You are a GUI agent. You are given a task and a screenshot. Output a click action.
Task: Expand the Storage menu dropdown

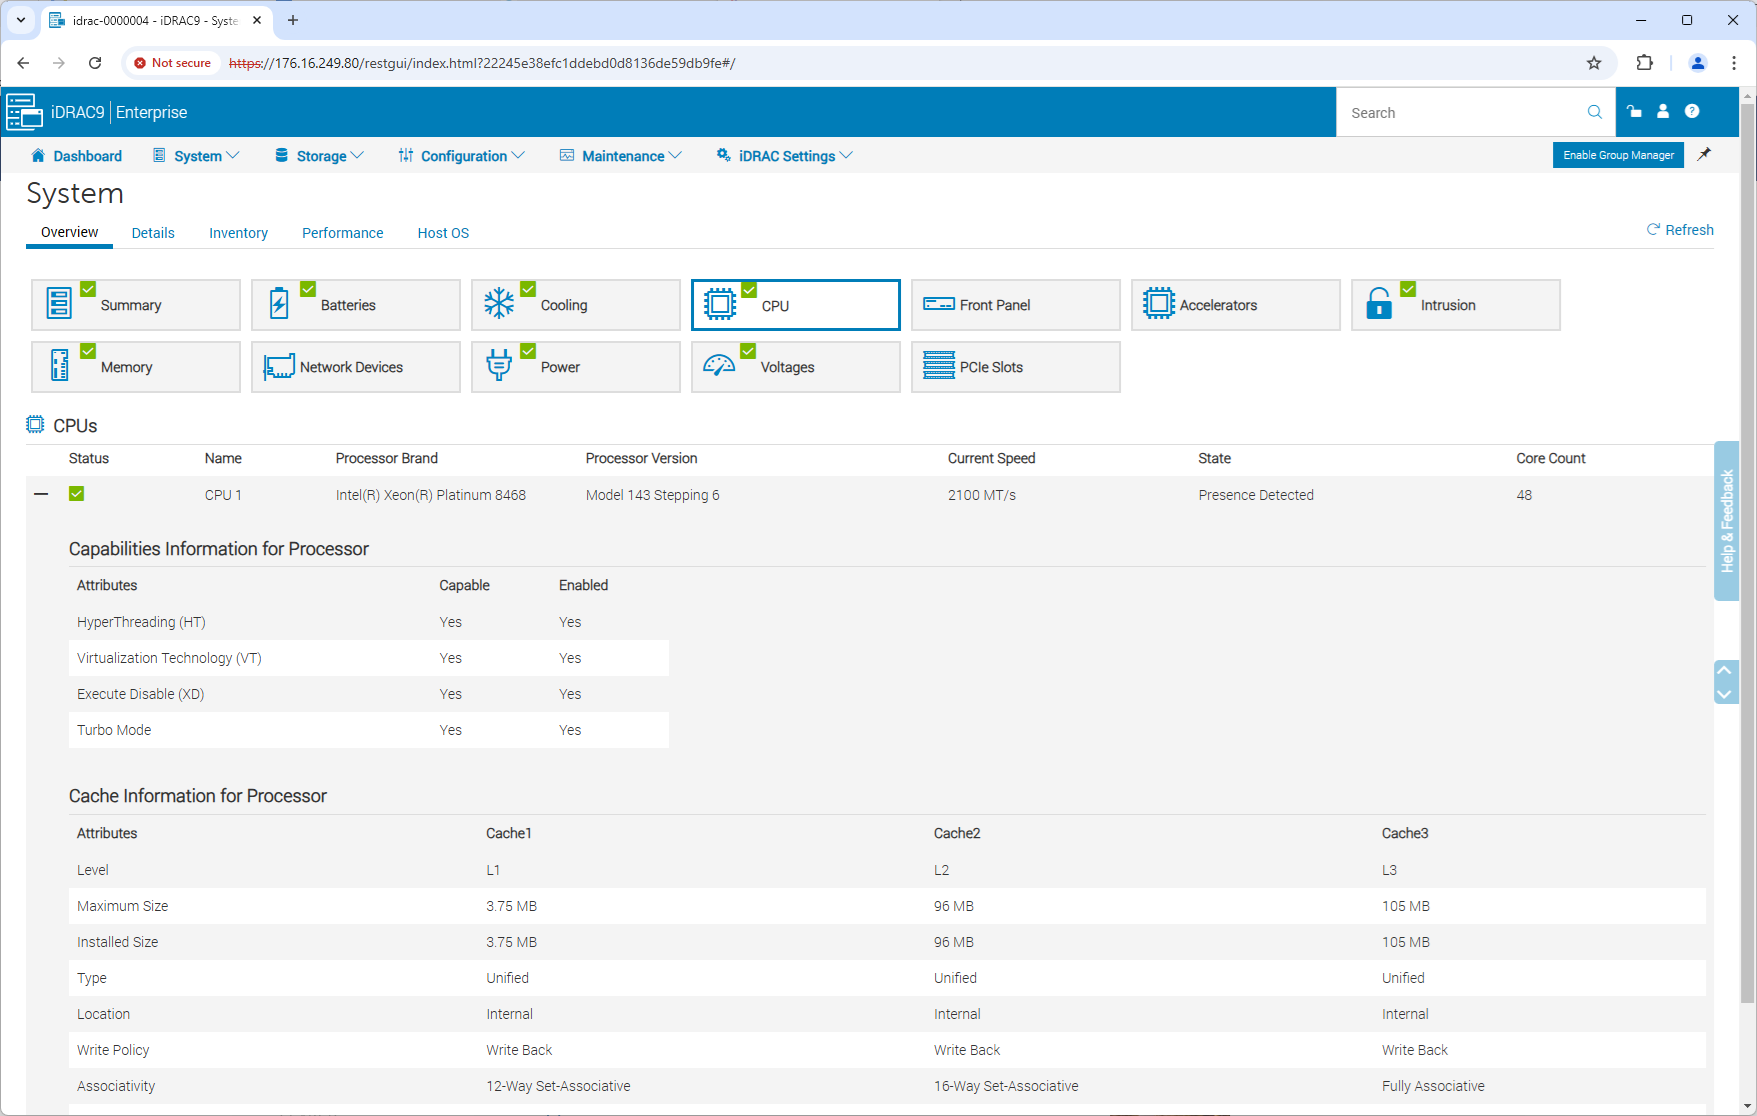(319, 156)
